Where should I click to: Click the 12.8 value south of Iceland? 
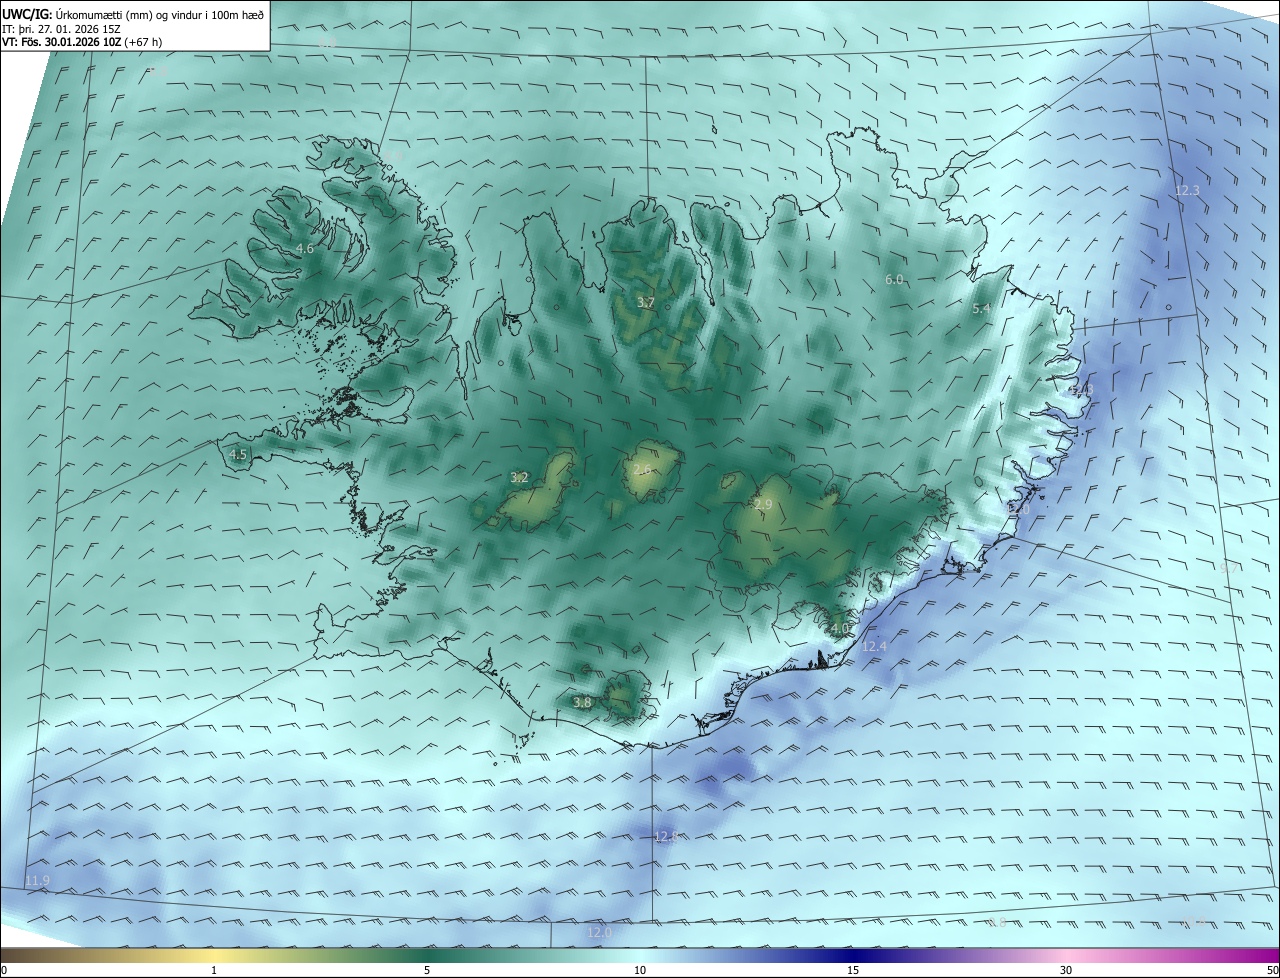(x=666, y=836)
